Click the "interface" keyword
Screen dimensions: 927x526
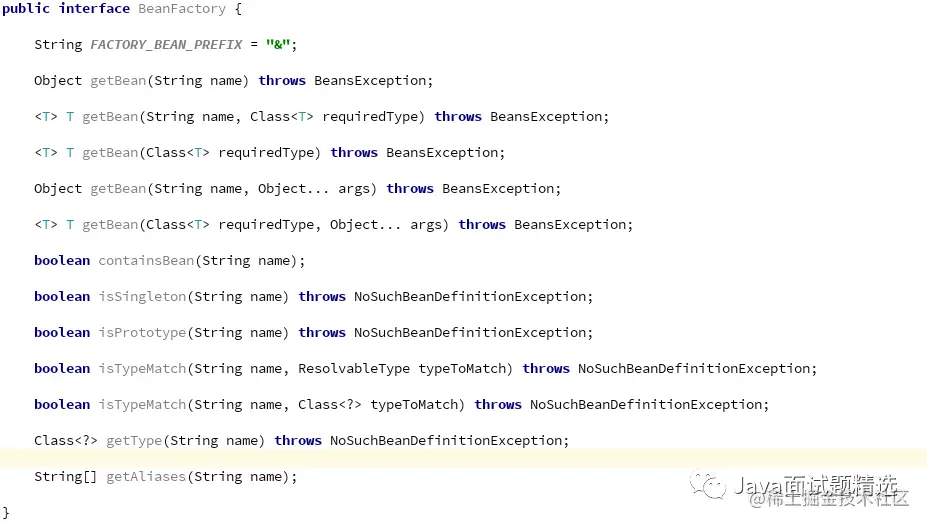click(94, 9)
